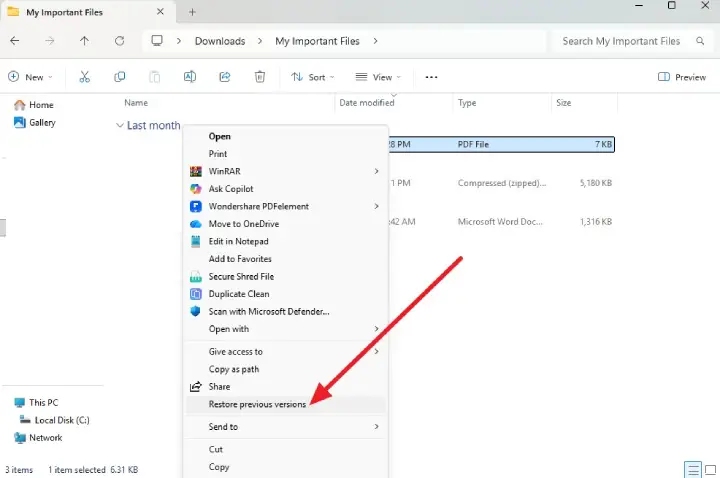Sort by Size column header
The image size is (720, 478).
563,103
